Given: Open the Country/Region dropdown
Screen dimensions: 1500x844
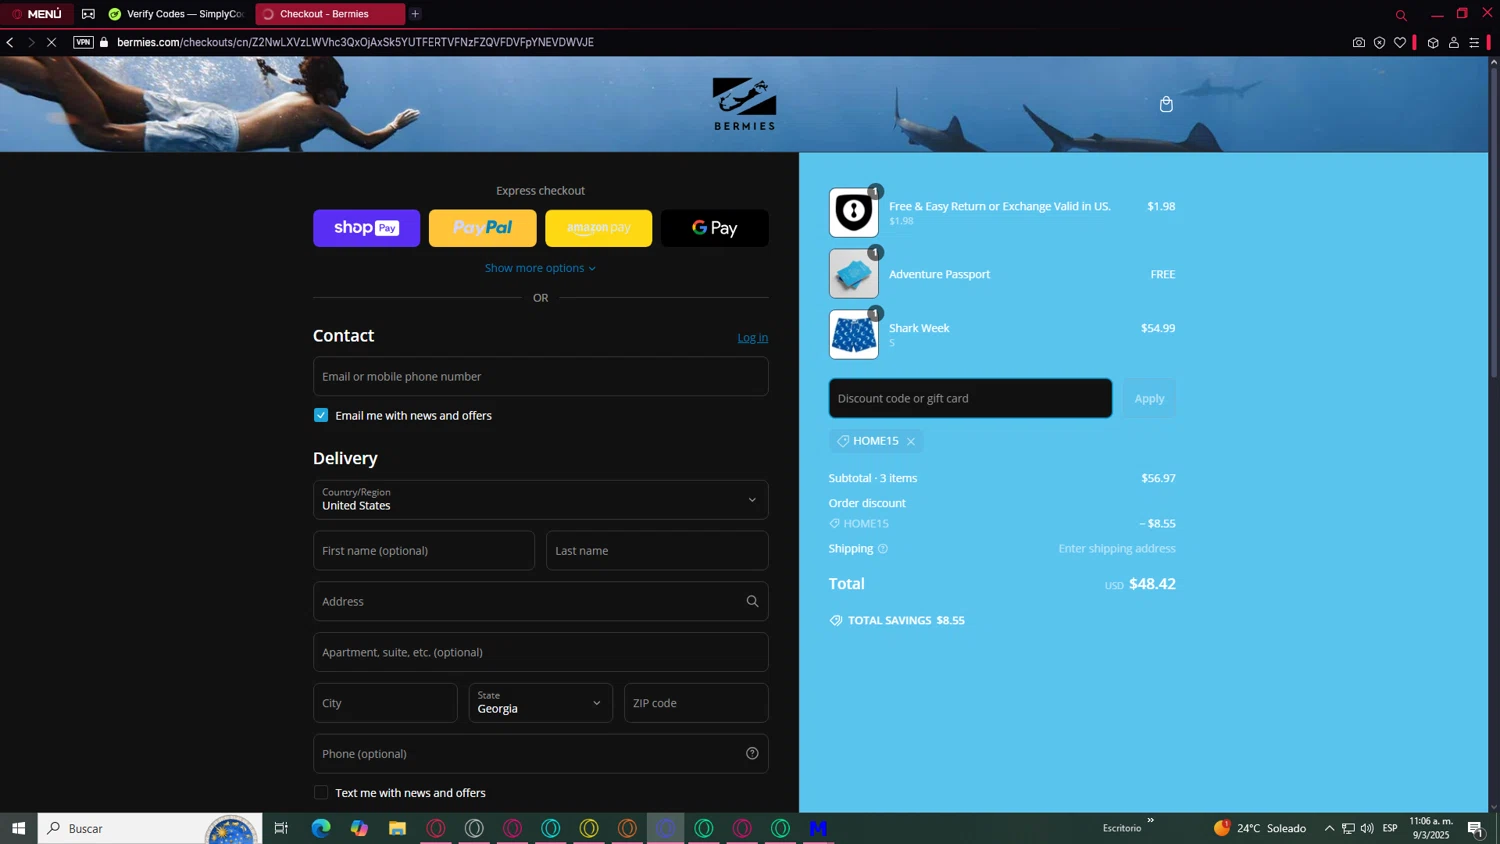Looking at the screenshot, I should point(540,500).
